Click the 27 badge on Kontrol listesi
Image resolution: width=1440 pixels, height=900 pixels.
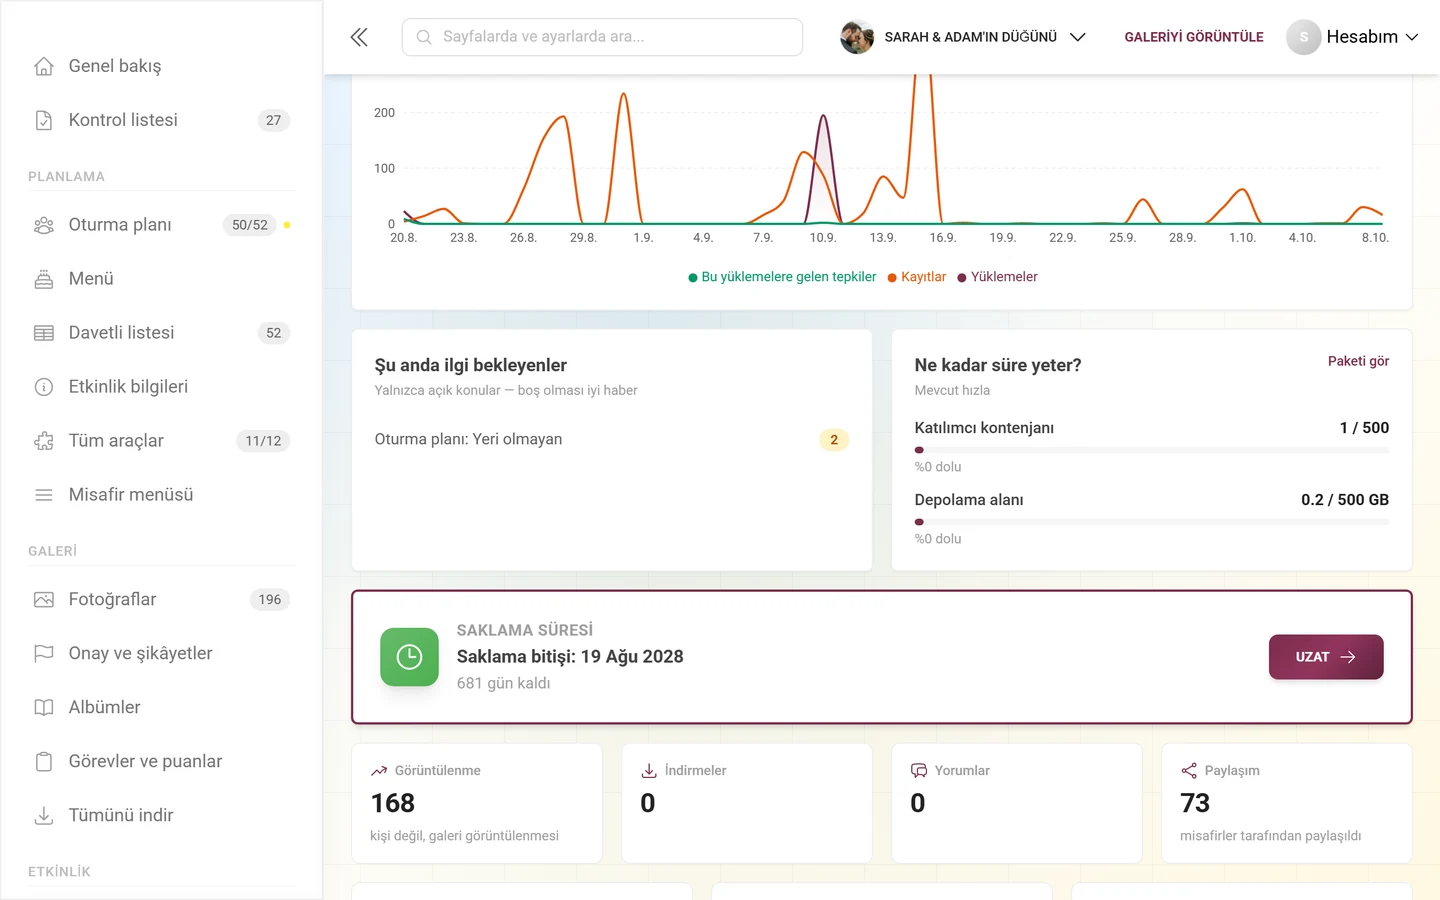coord(274,120)
